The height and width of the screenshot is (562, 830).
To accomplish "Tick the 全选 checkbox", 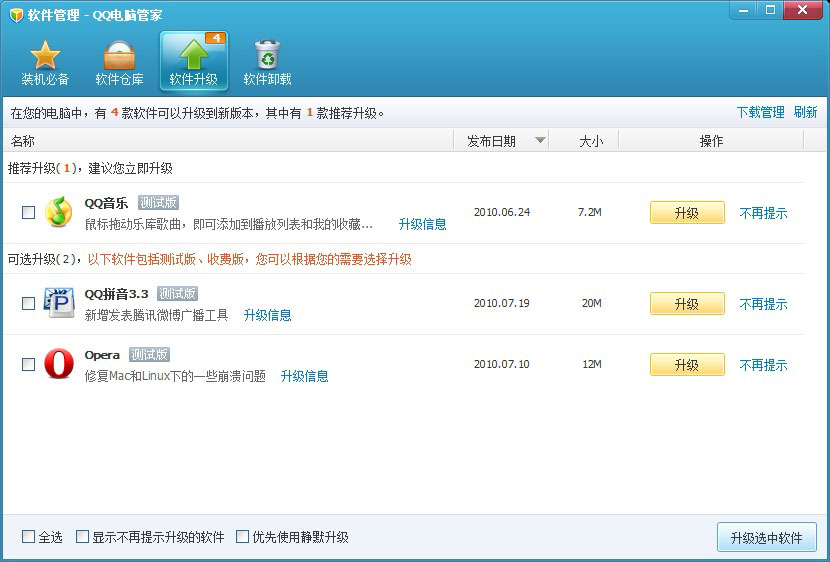I will click(29, 537).
